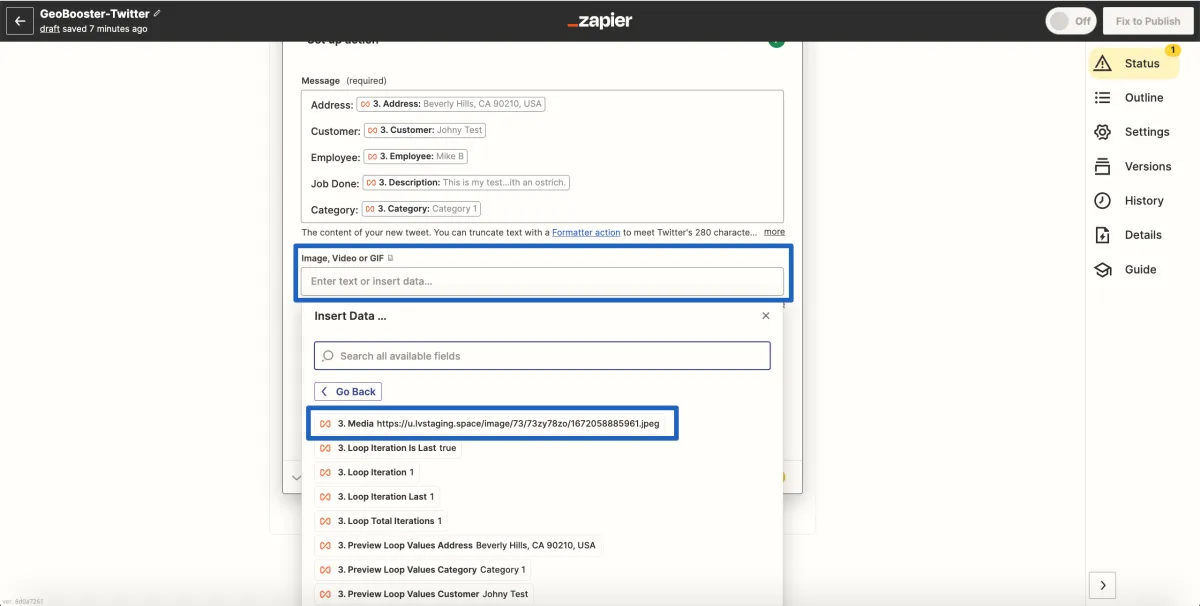The width and height of the screenshot is (1200, 606).
Task: Click the Guide graduation cap icon
Action: point(1103,270)
